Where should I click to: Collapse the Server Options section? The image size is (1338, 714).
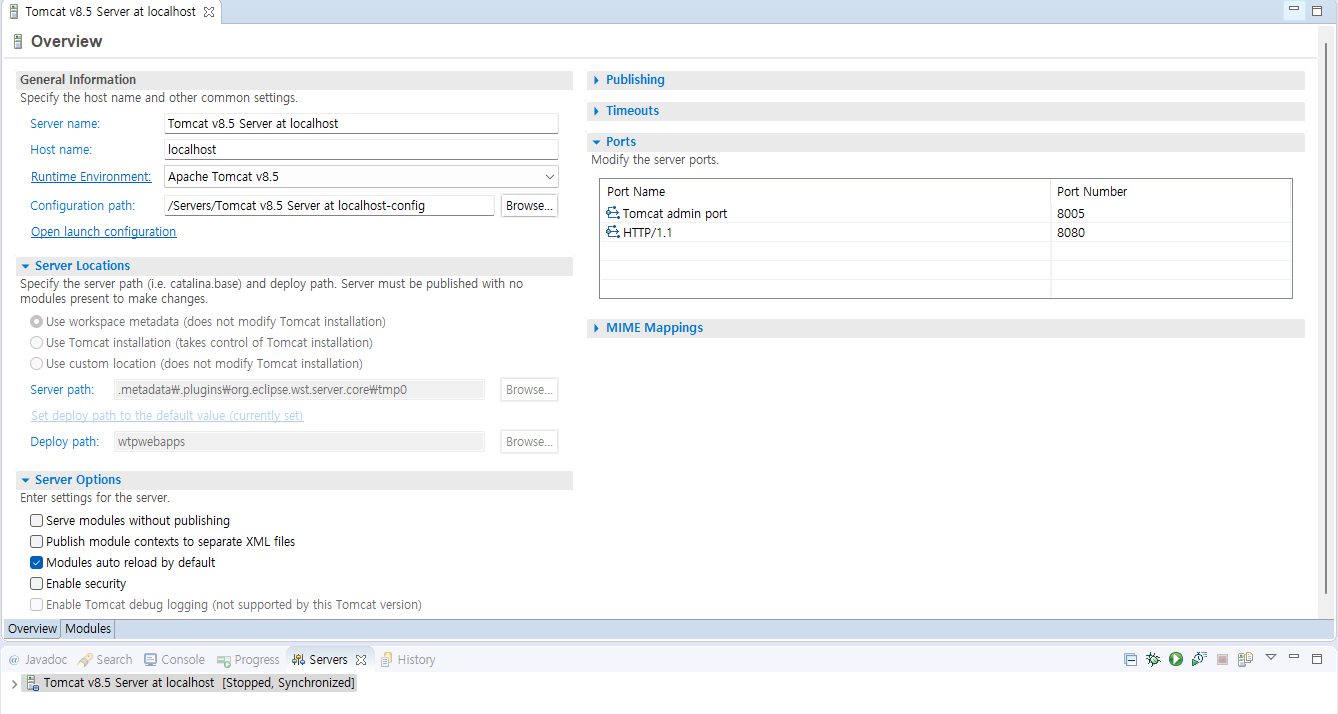point(26,480)
